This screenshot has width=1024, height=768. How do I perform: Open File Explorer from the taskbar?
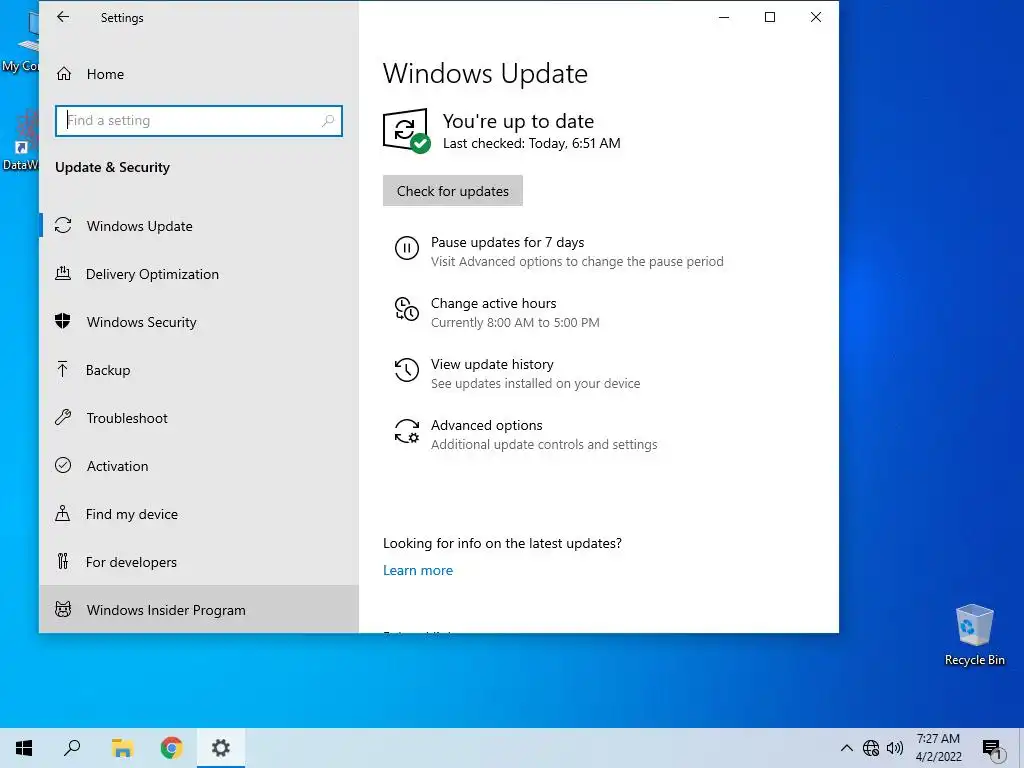tap(122, 748)
